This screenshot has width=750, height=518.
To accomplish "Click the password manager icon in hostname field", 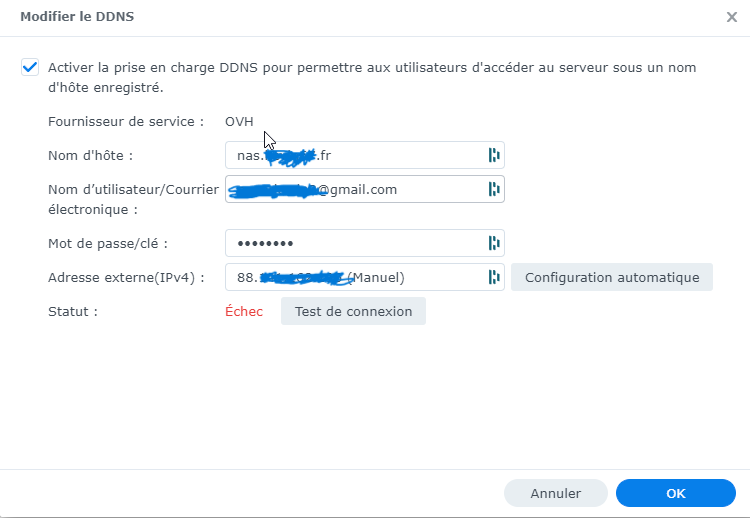I will (493, 155).
